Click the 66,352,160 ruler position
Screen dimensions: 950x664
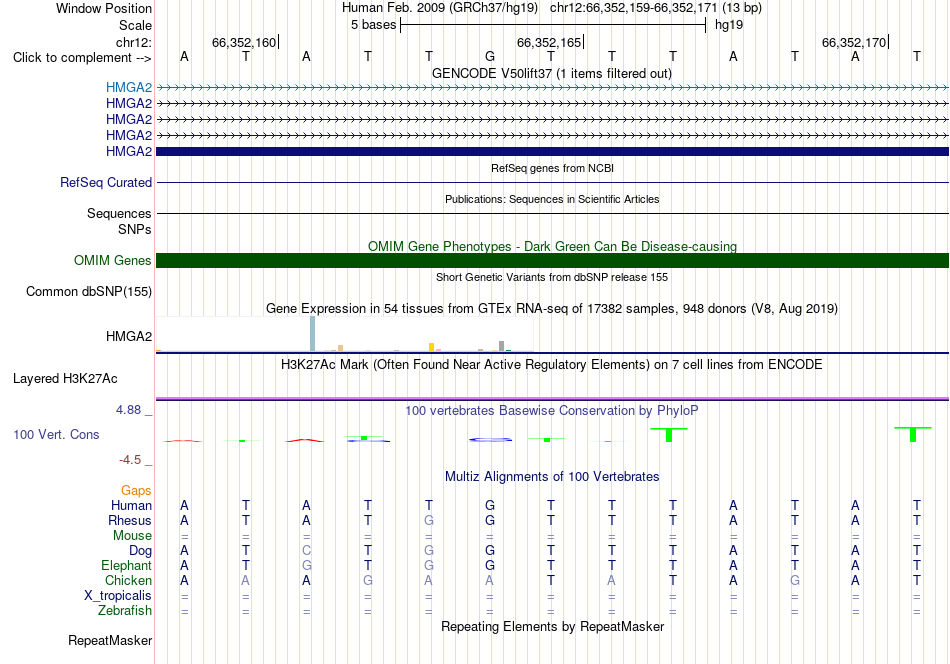(244, 42)
